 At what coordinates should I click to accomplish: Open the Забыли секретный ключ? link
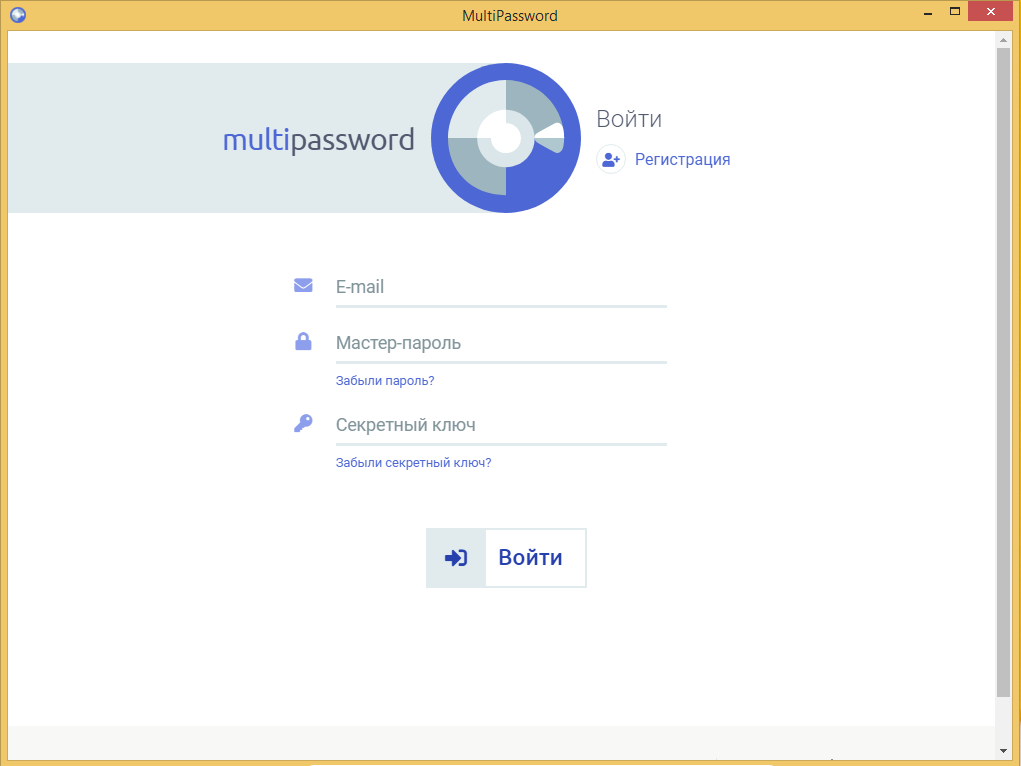pos(413,462)
